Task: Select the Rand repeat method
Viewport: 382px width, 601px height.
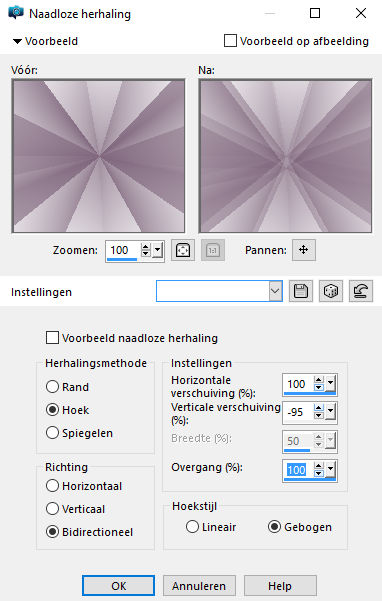Action: coord(52,386)
